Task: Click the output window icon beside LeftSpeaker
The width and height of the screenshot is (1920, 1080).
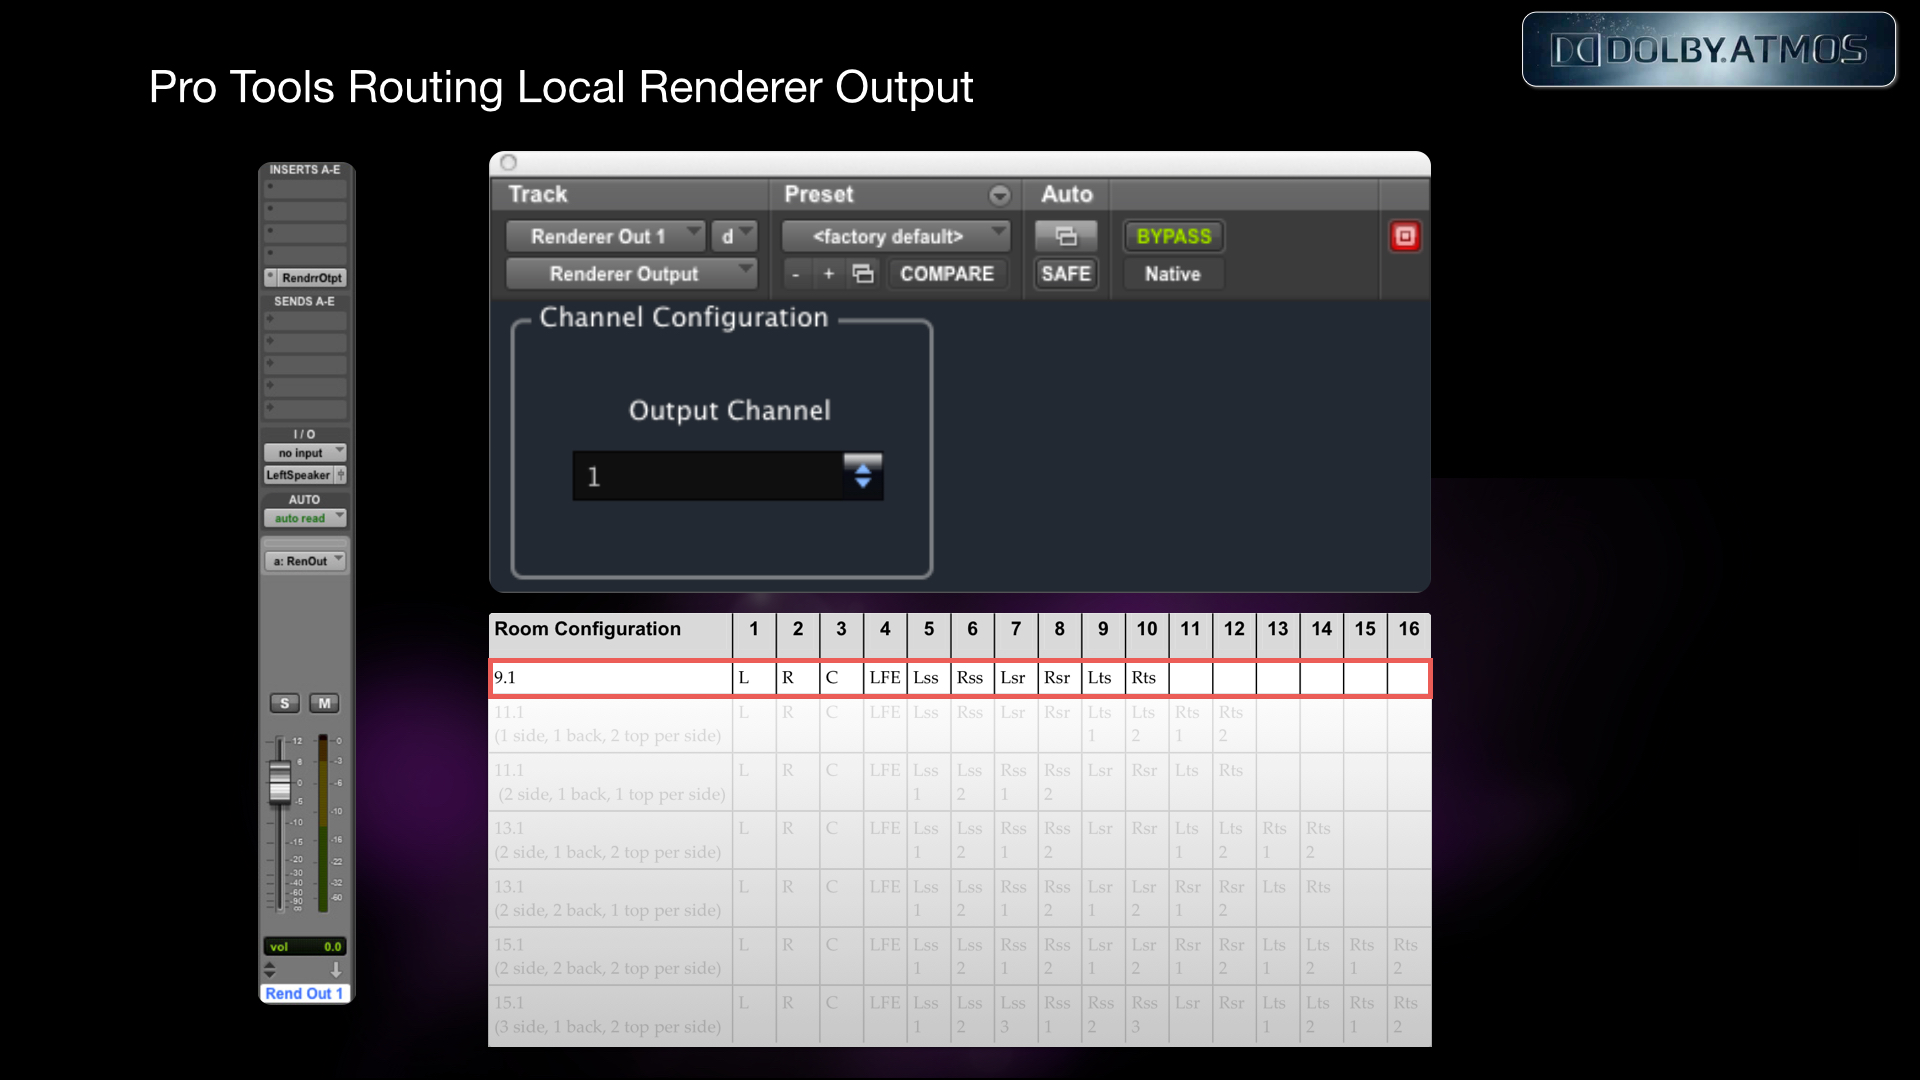Action: (x=341, y=475)
